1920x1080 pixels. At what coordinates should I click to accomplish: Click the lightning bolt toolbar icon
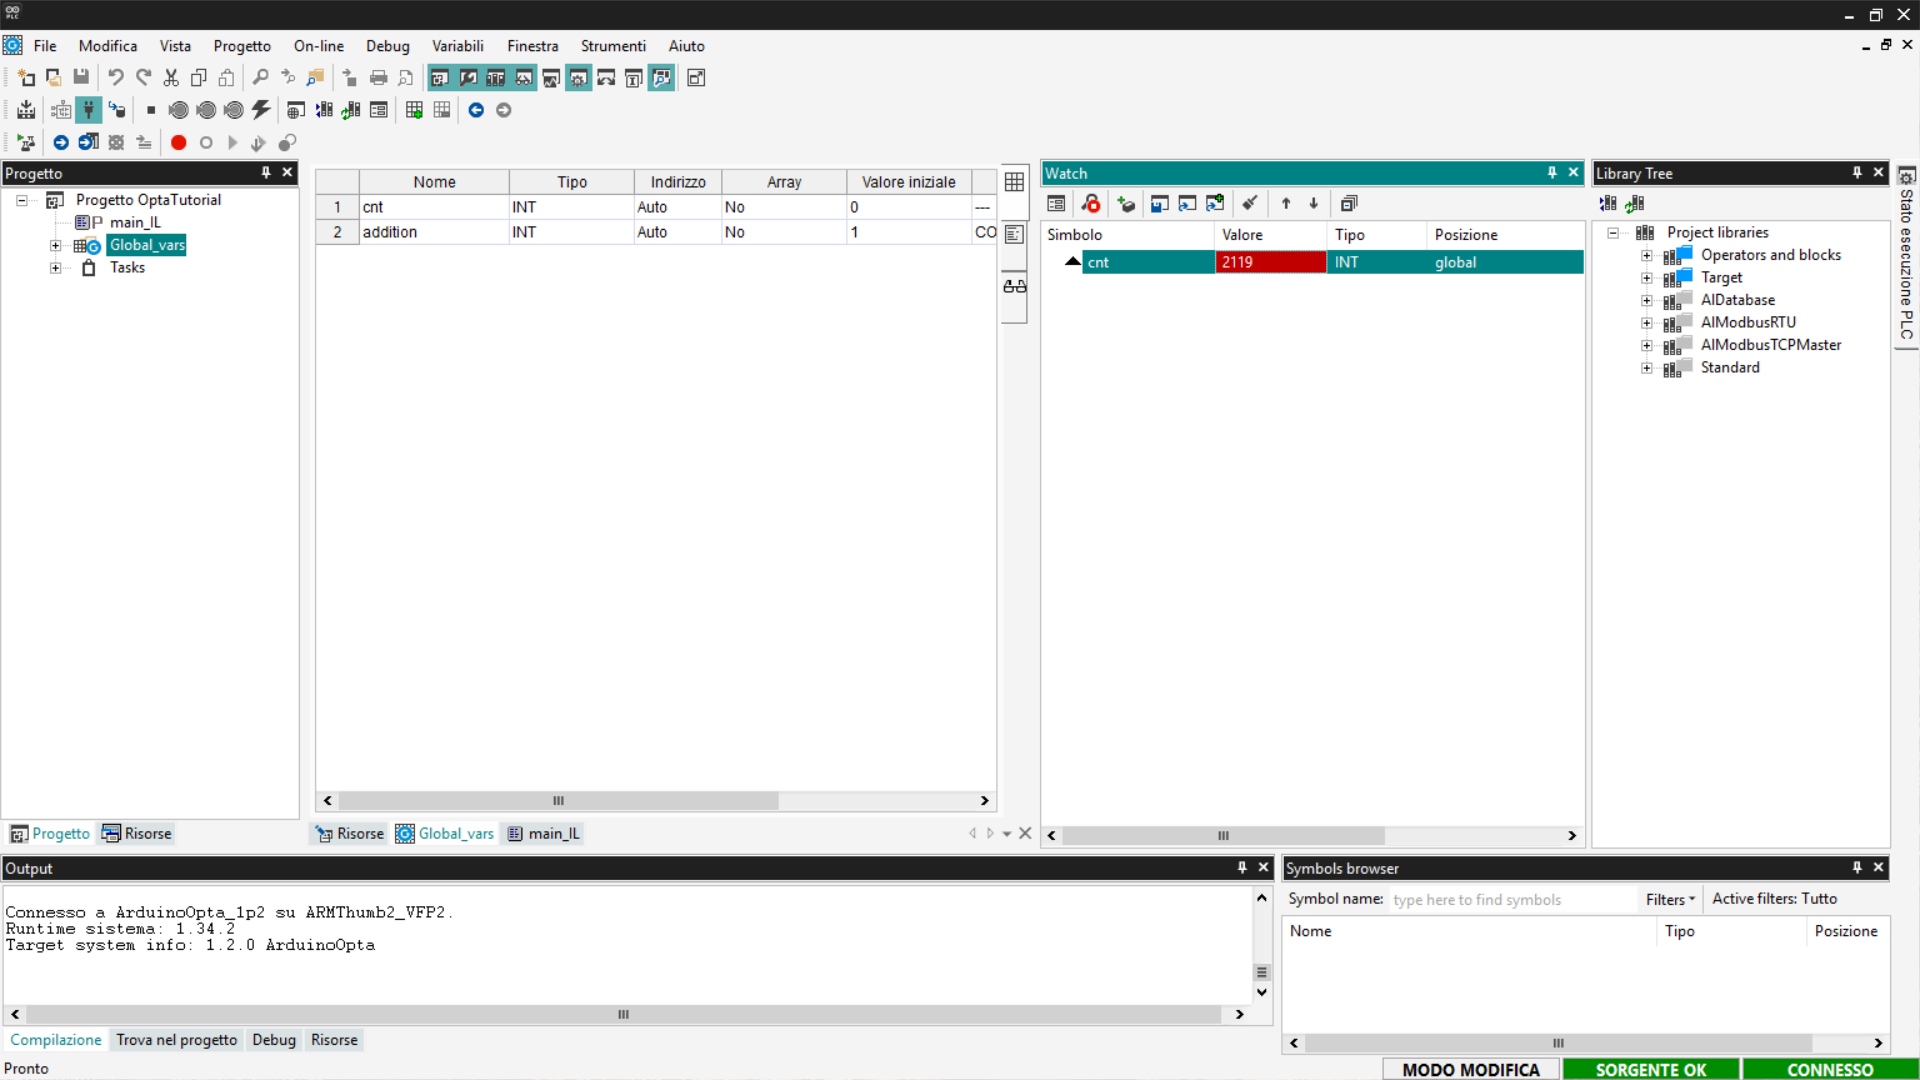tap(261, 110)
